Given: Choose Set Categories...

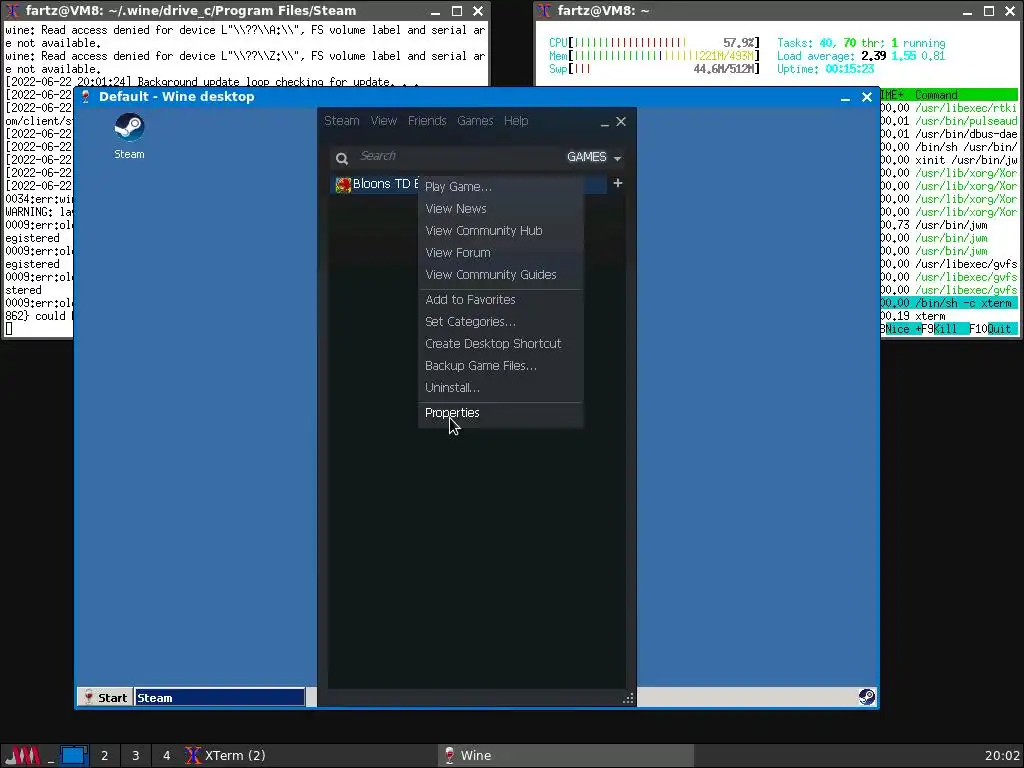Looking at the screenshot, I should (x=500, y=322).
